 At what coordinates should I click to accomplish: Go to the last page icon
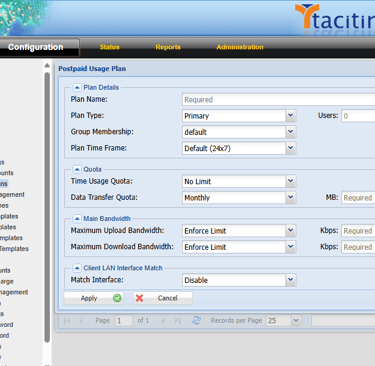[x=178, y=321]
